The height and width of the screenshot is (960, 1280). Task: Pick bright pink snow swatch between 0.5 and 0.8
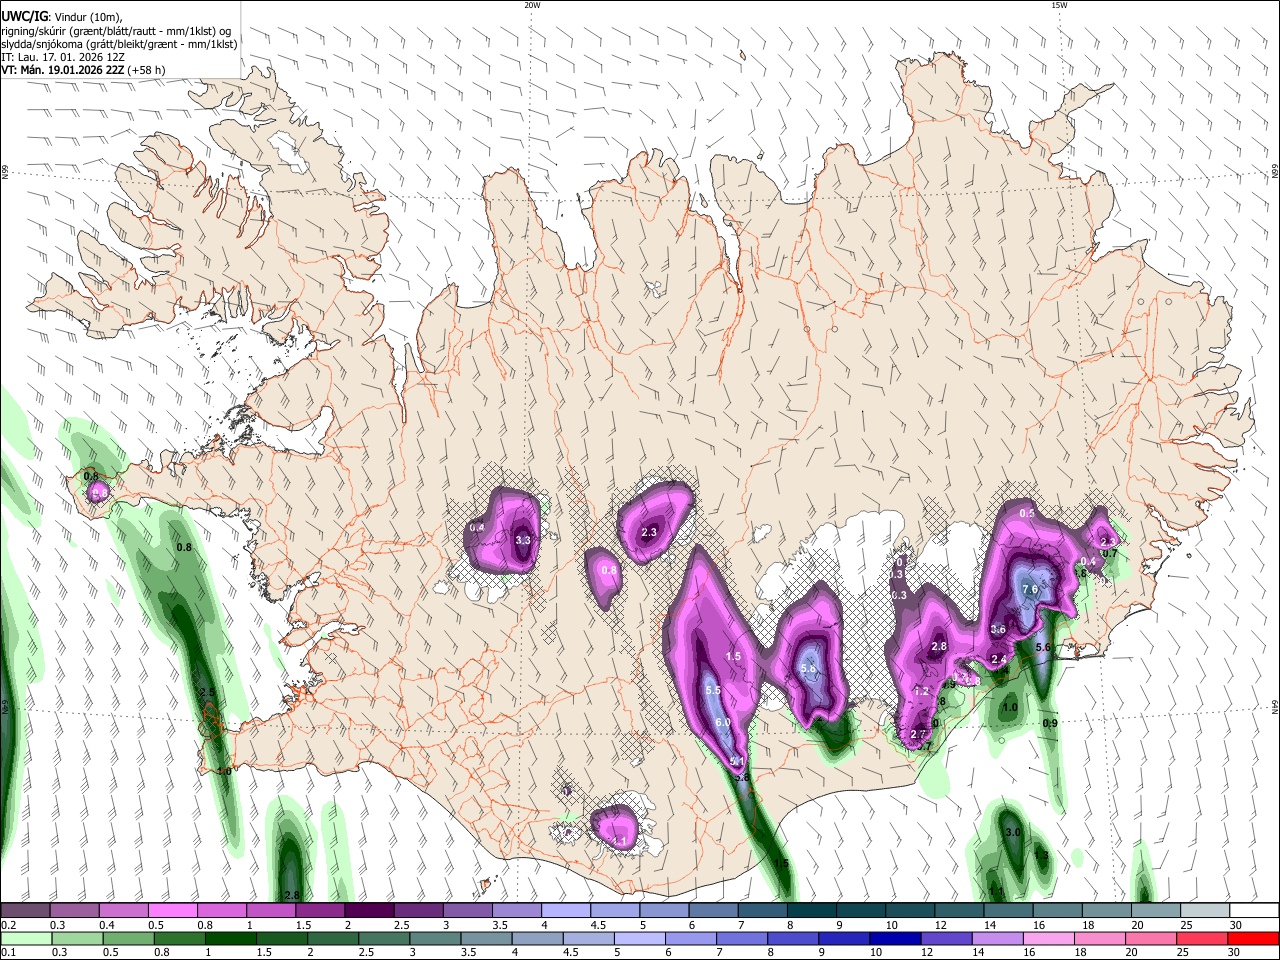[173, 911]
